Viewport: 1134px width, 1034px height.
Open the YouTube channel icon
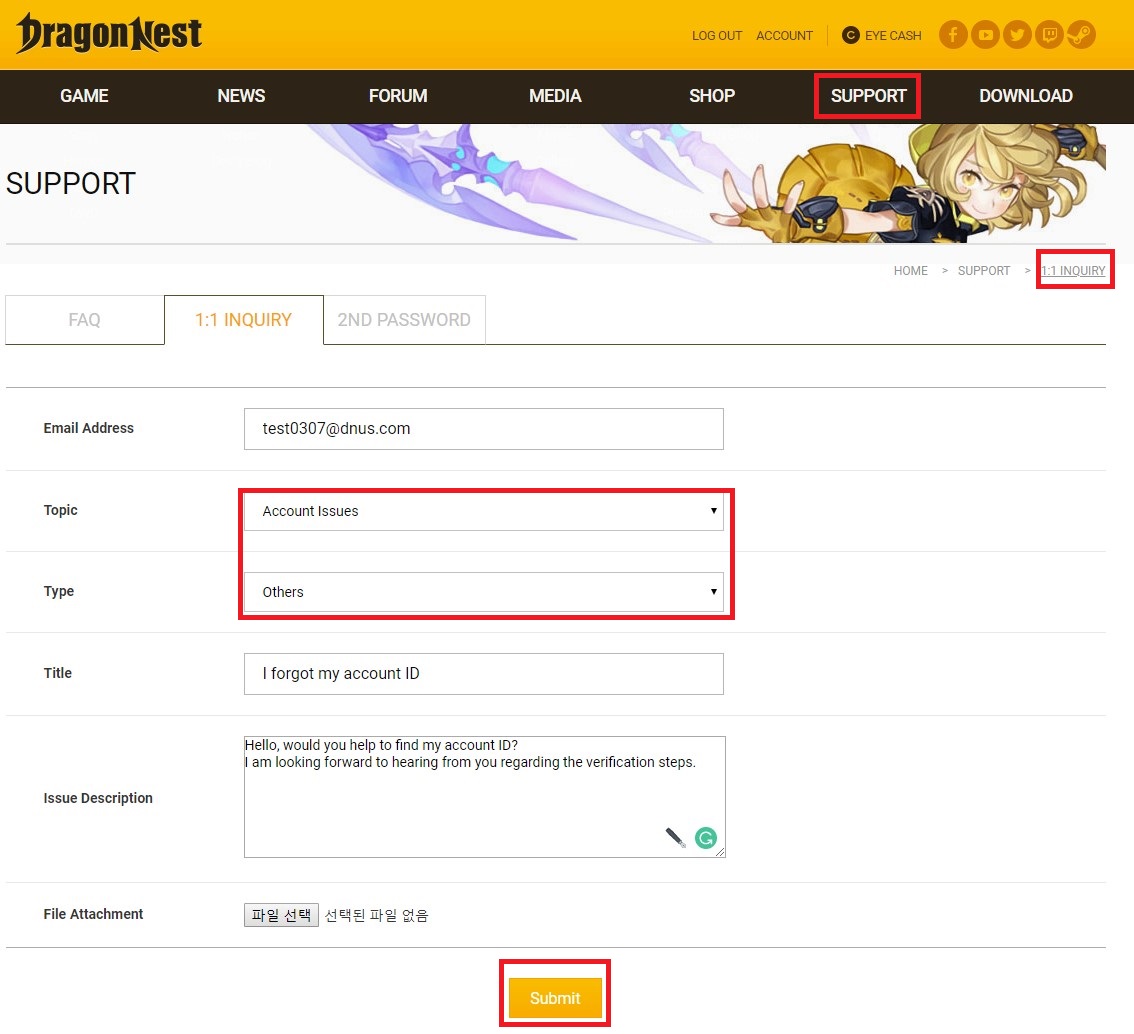pos(985,35)
